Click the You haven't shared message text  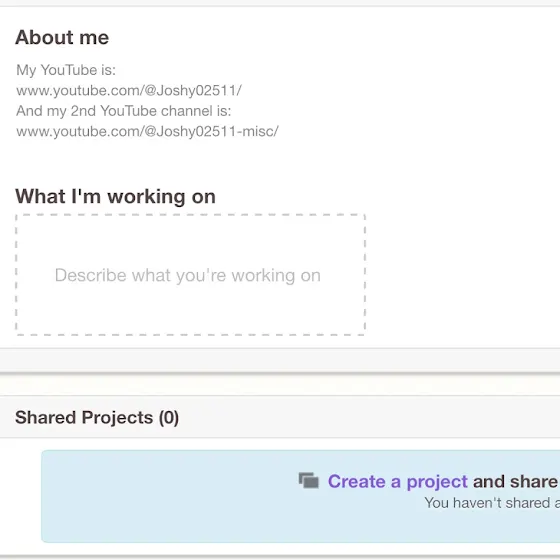pos(492,503)
